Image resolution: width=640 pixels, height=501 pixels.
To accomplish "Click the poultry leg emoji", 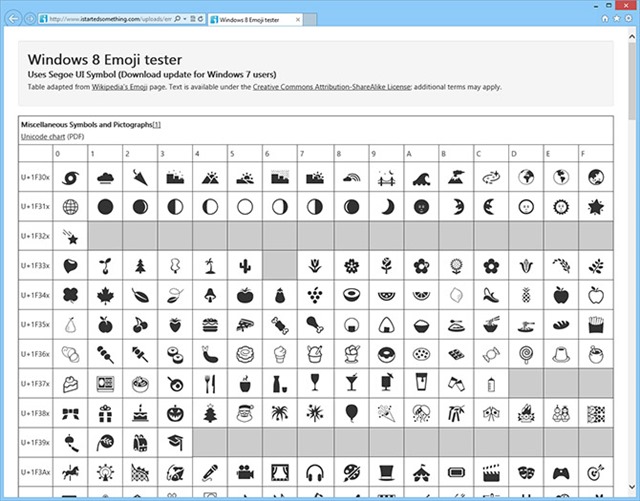I will pyautogui.click(x=315, y=325).
